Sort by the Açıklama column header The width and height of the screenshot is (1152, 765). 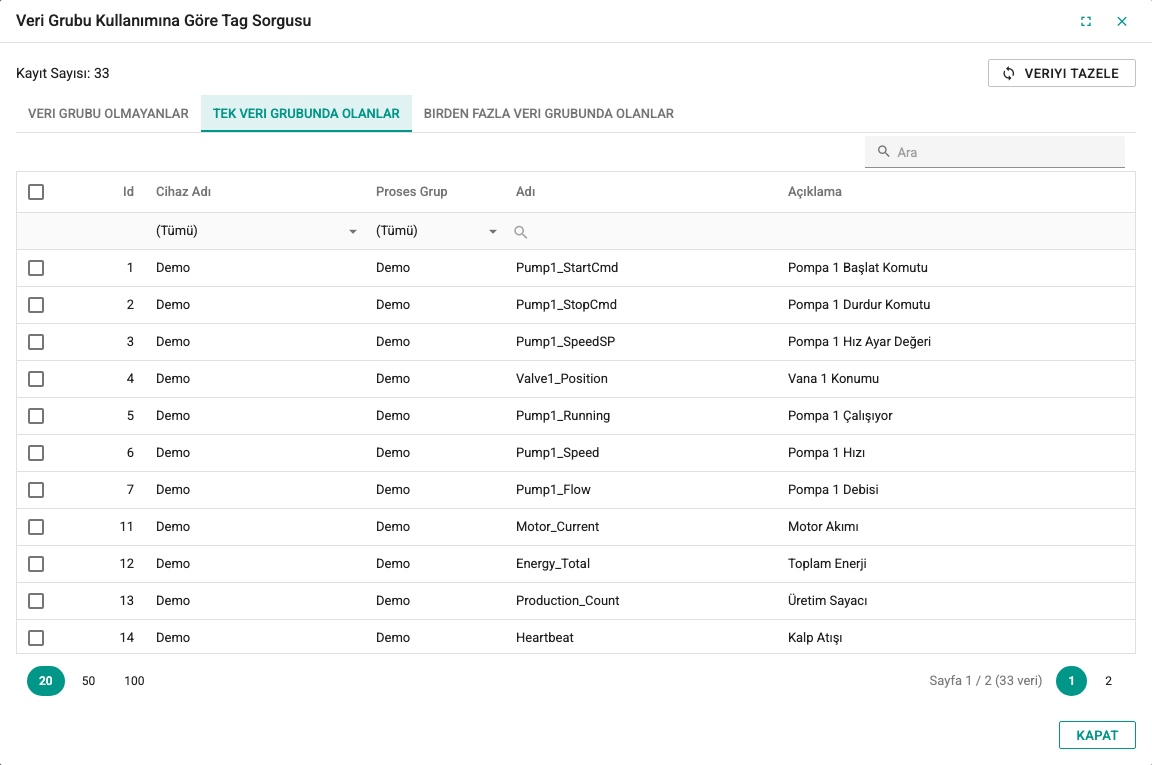(x=815, y=192)
